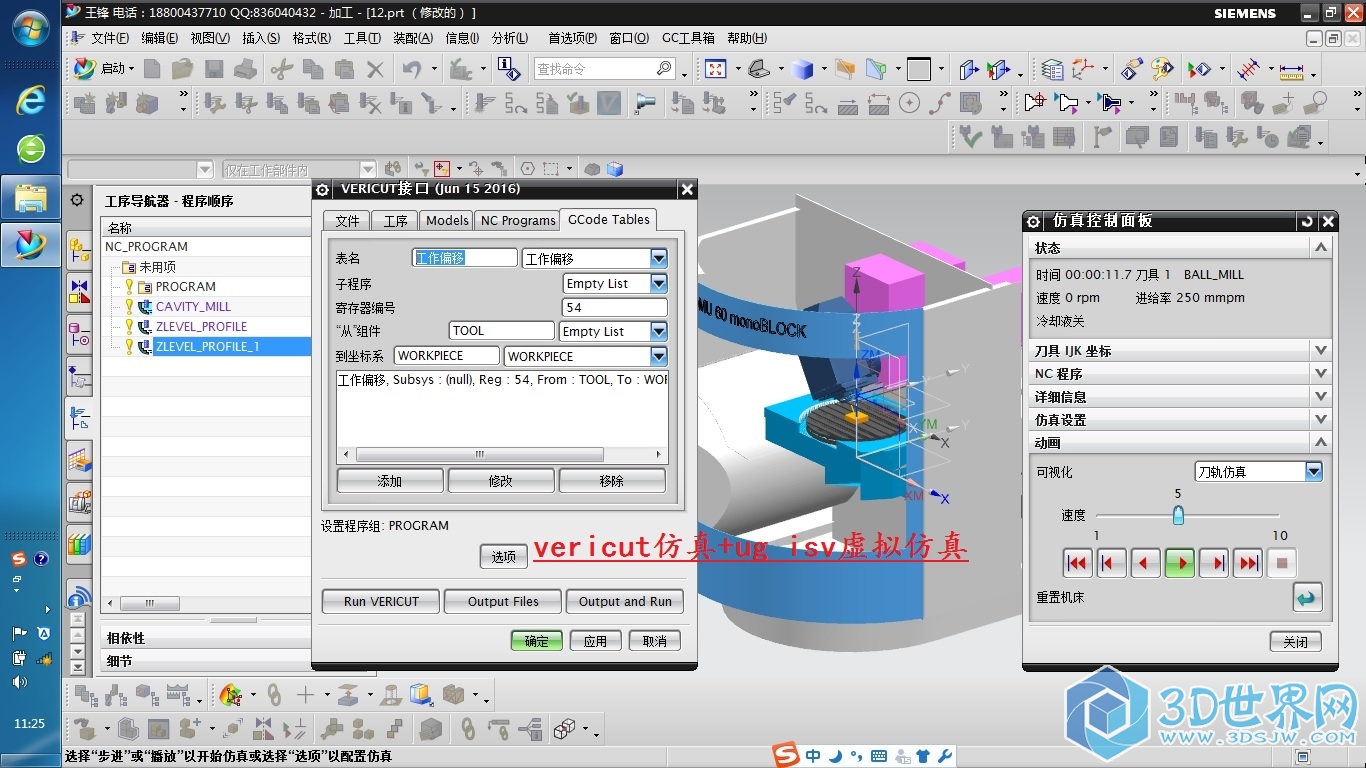Click Step forward playback button

click(1214, 564)
